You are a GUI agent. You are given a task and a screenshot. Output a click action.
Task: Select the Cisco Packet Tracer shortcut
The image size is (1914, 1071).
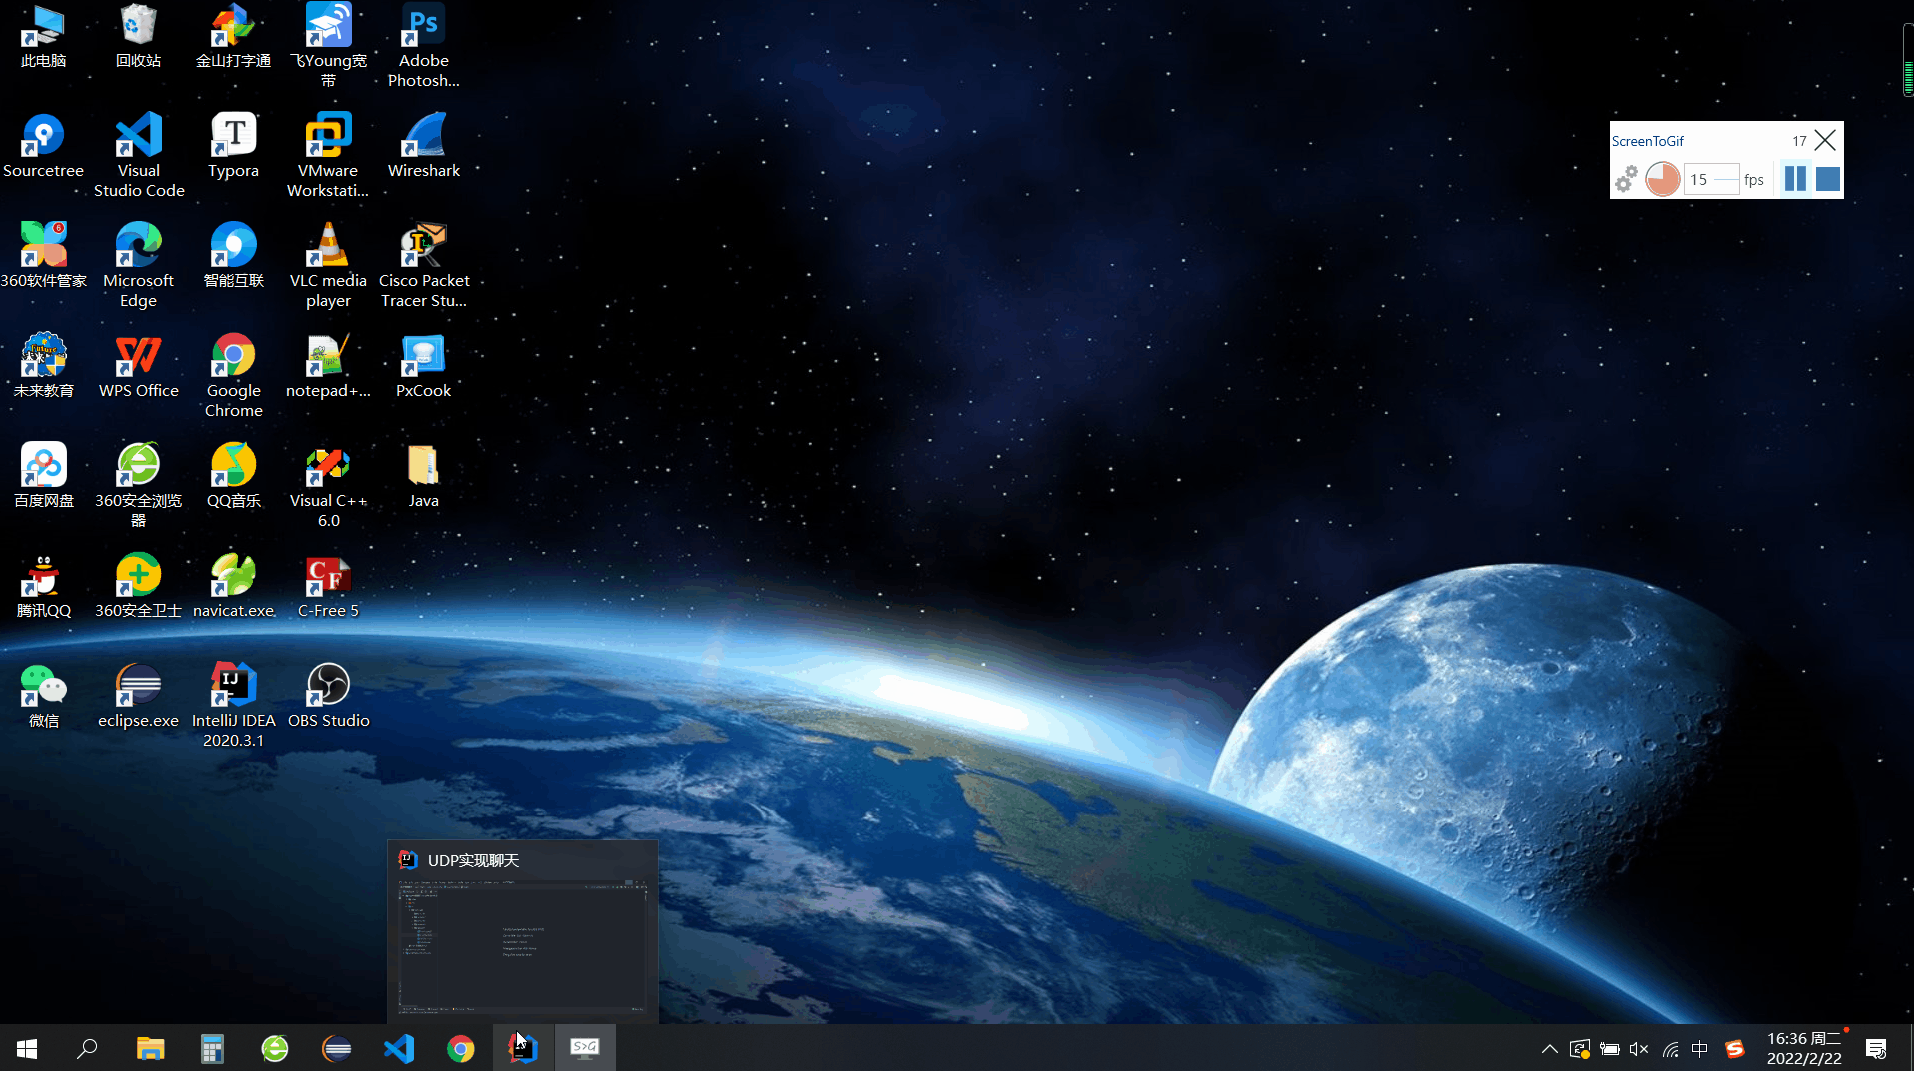coord(423,265)
